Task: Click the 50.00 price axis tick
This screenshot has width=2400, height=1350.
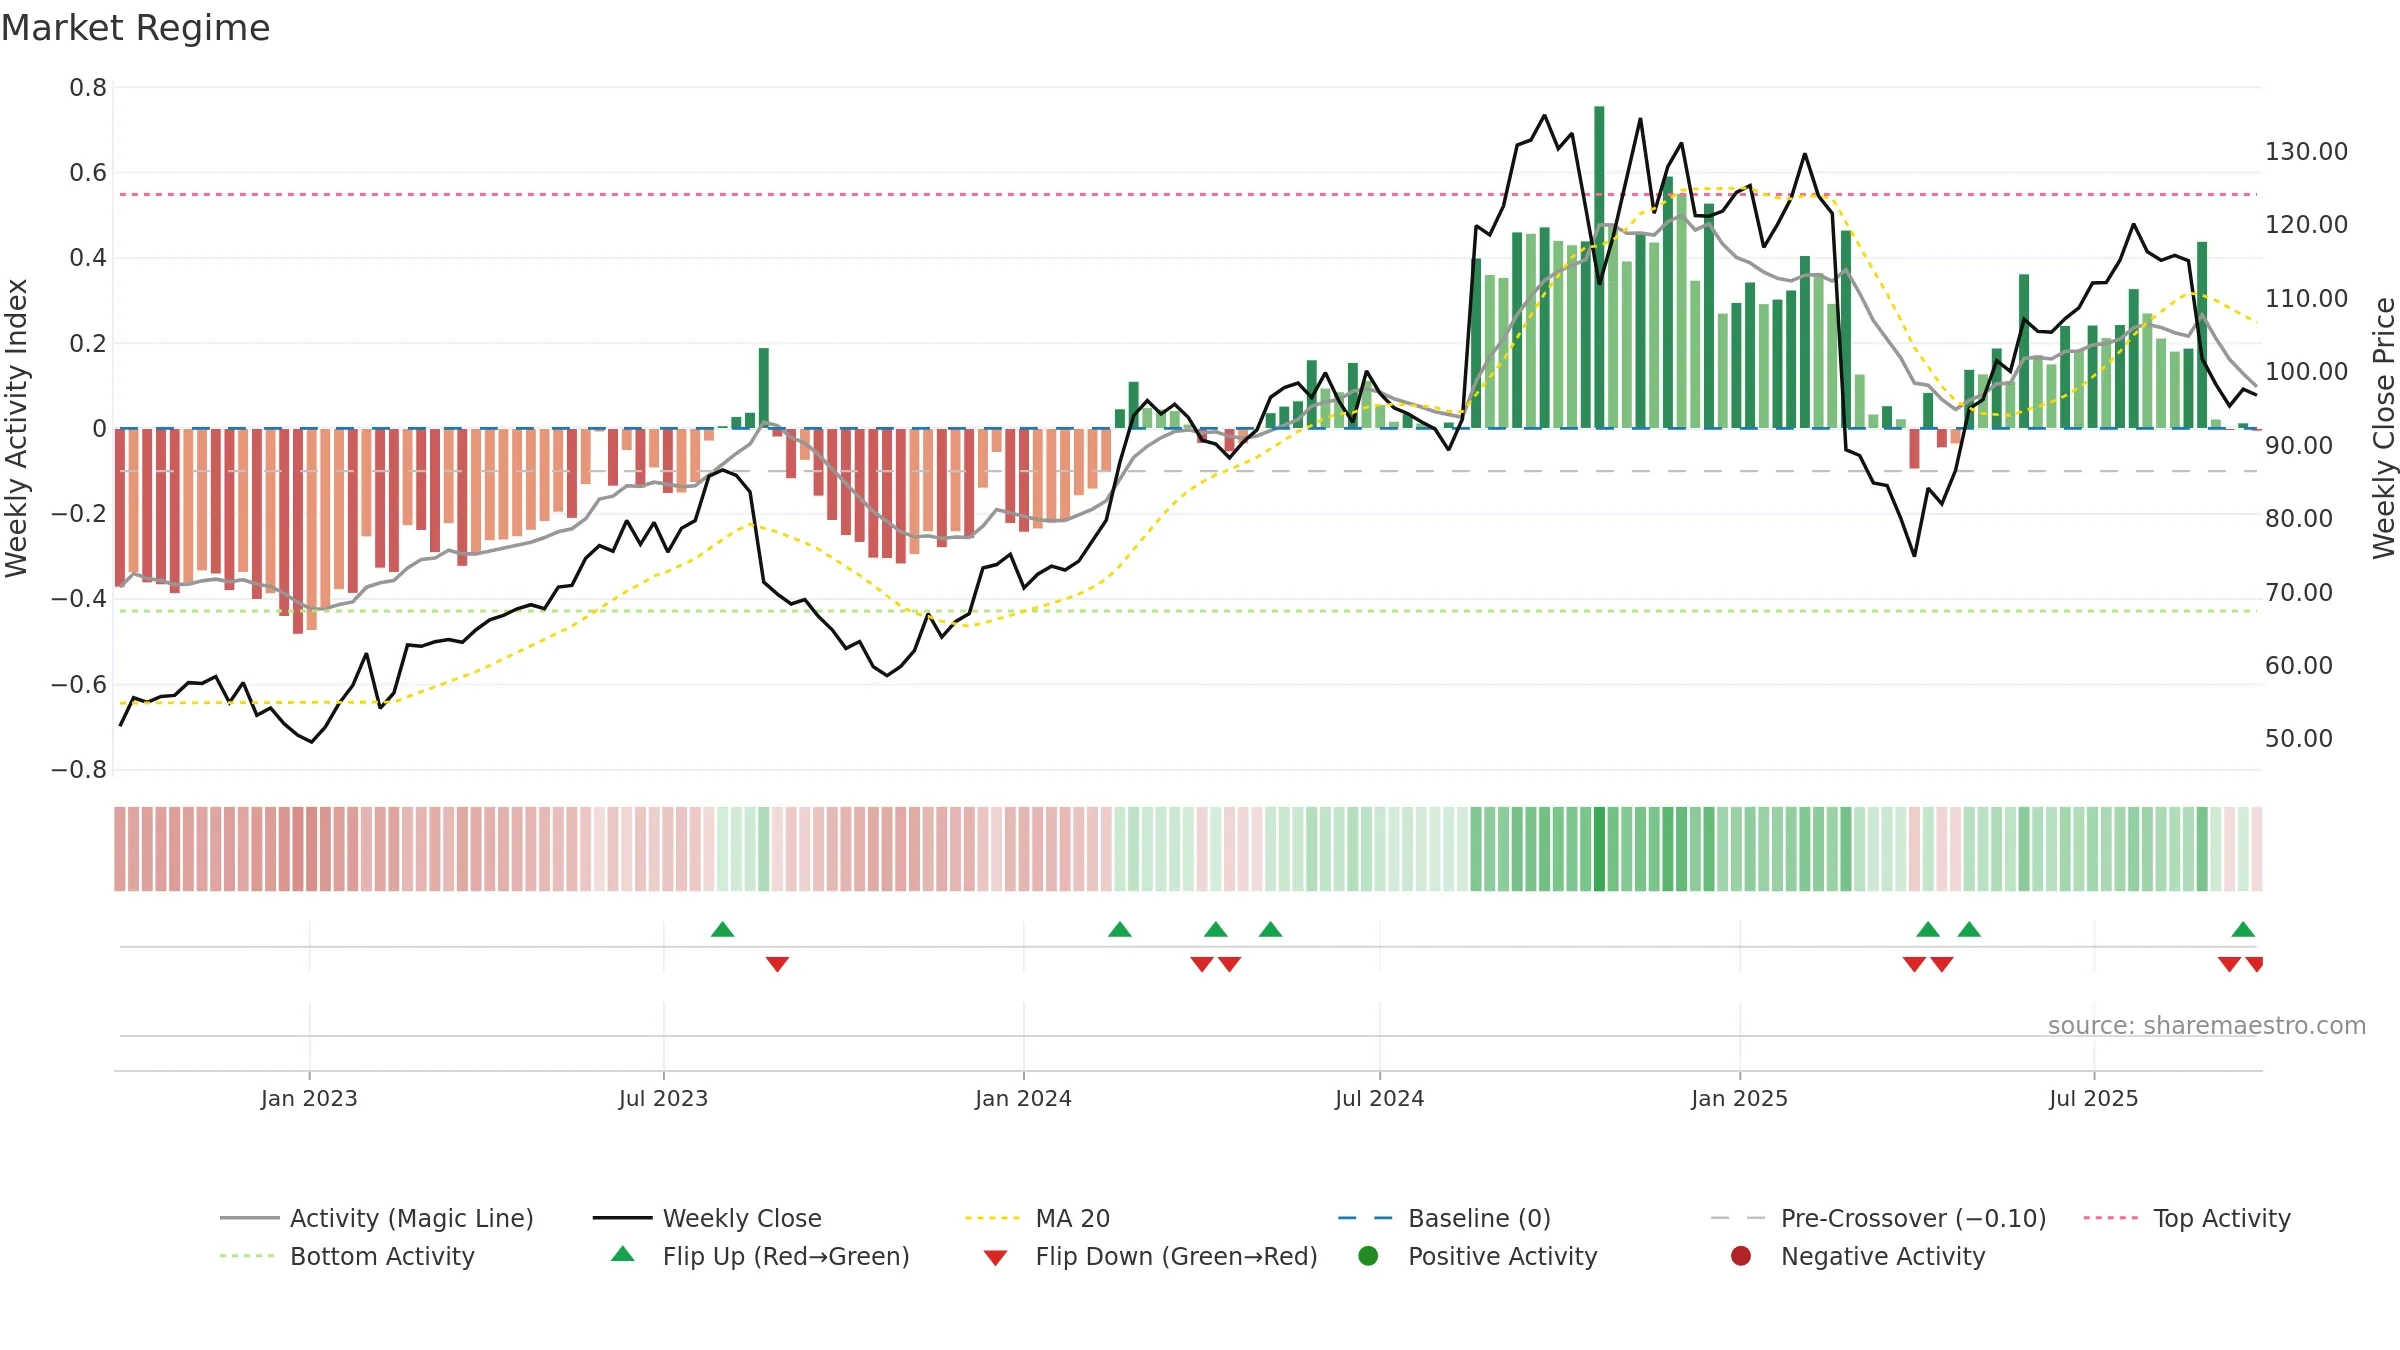Action: tap(2298, 739)
